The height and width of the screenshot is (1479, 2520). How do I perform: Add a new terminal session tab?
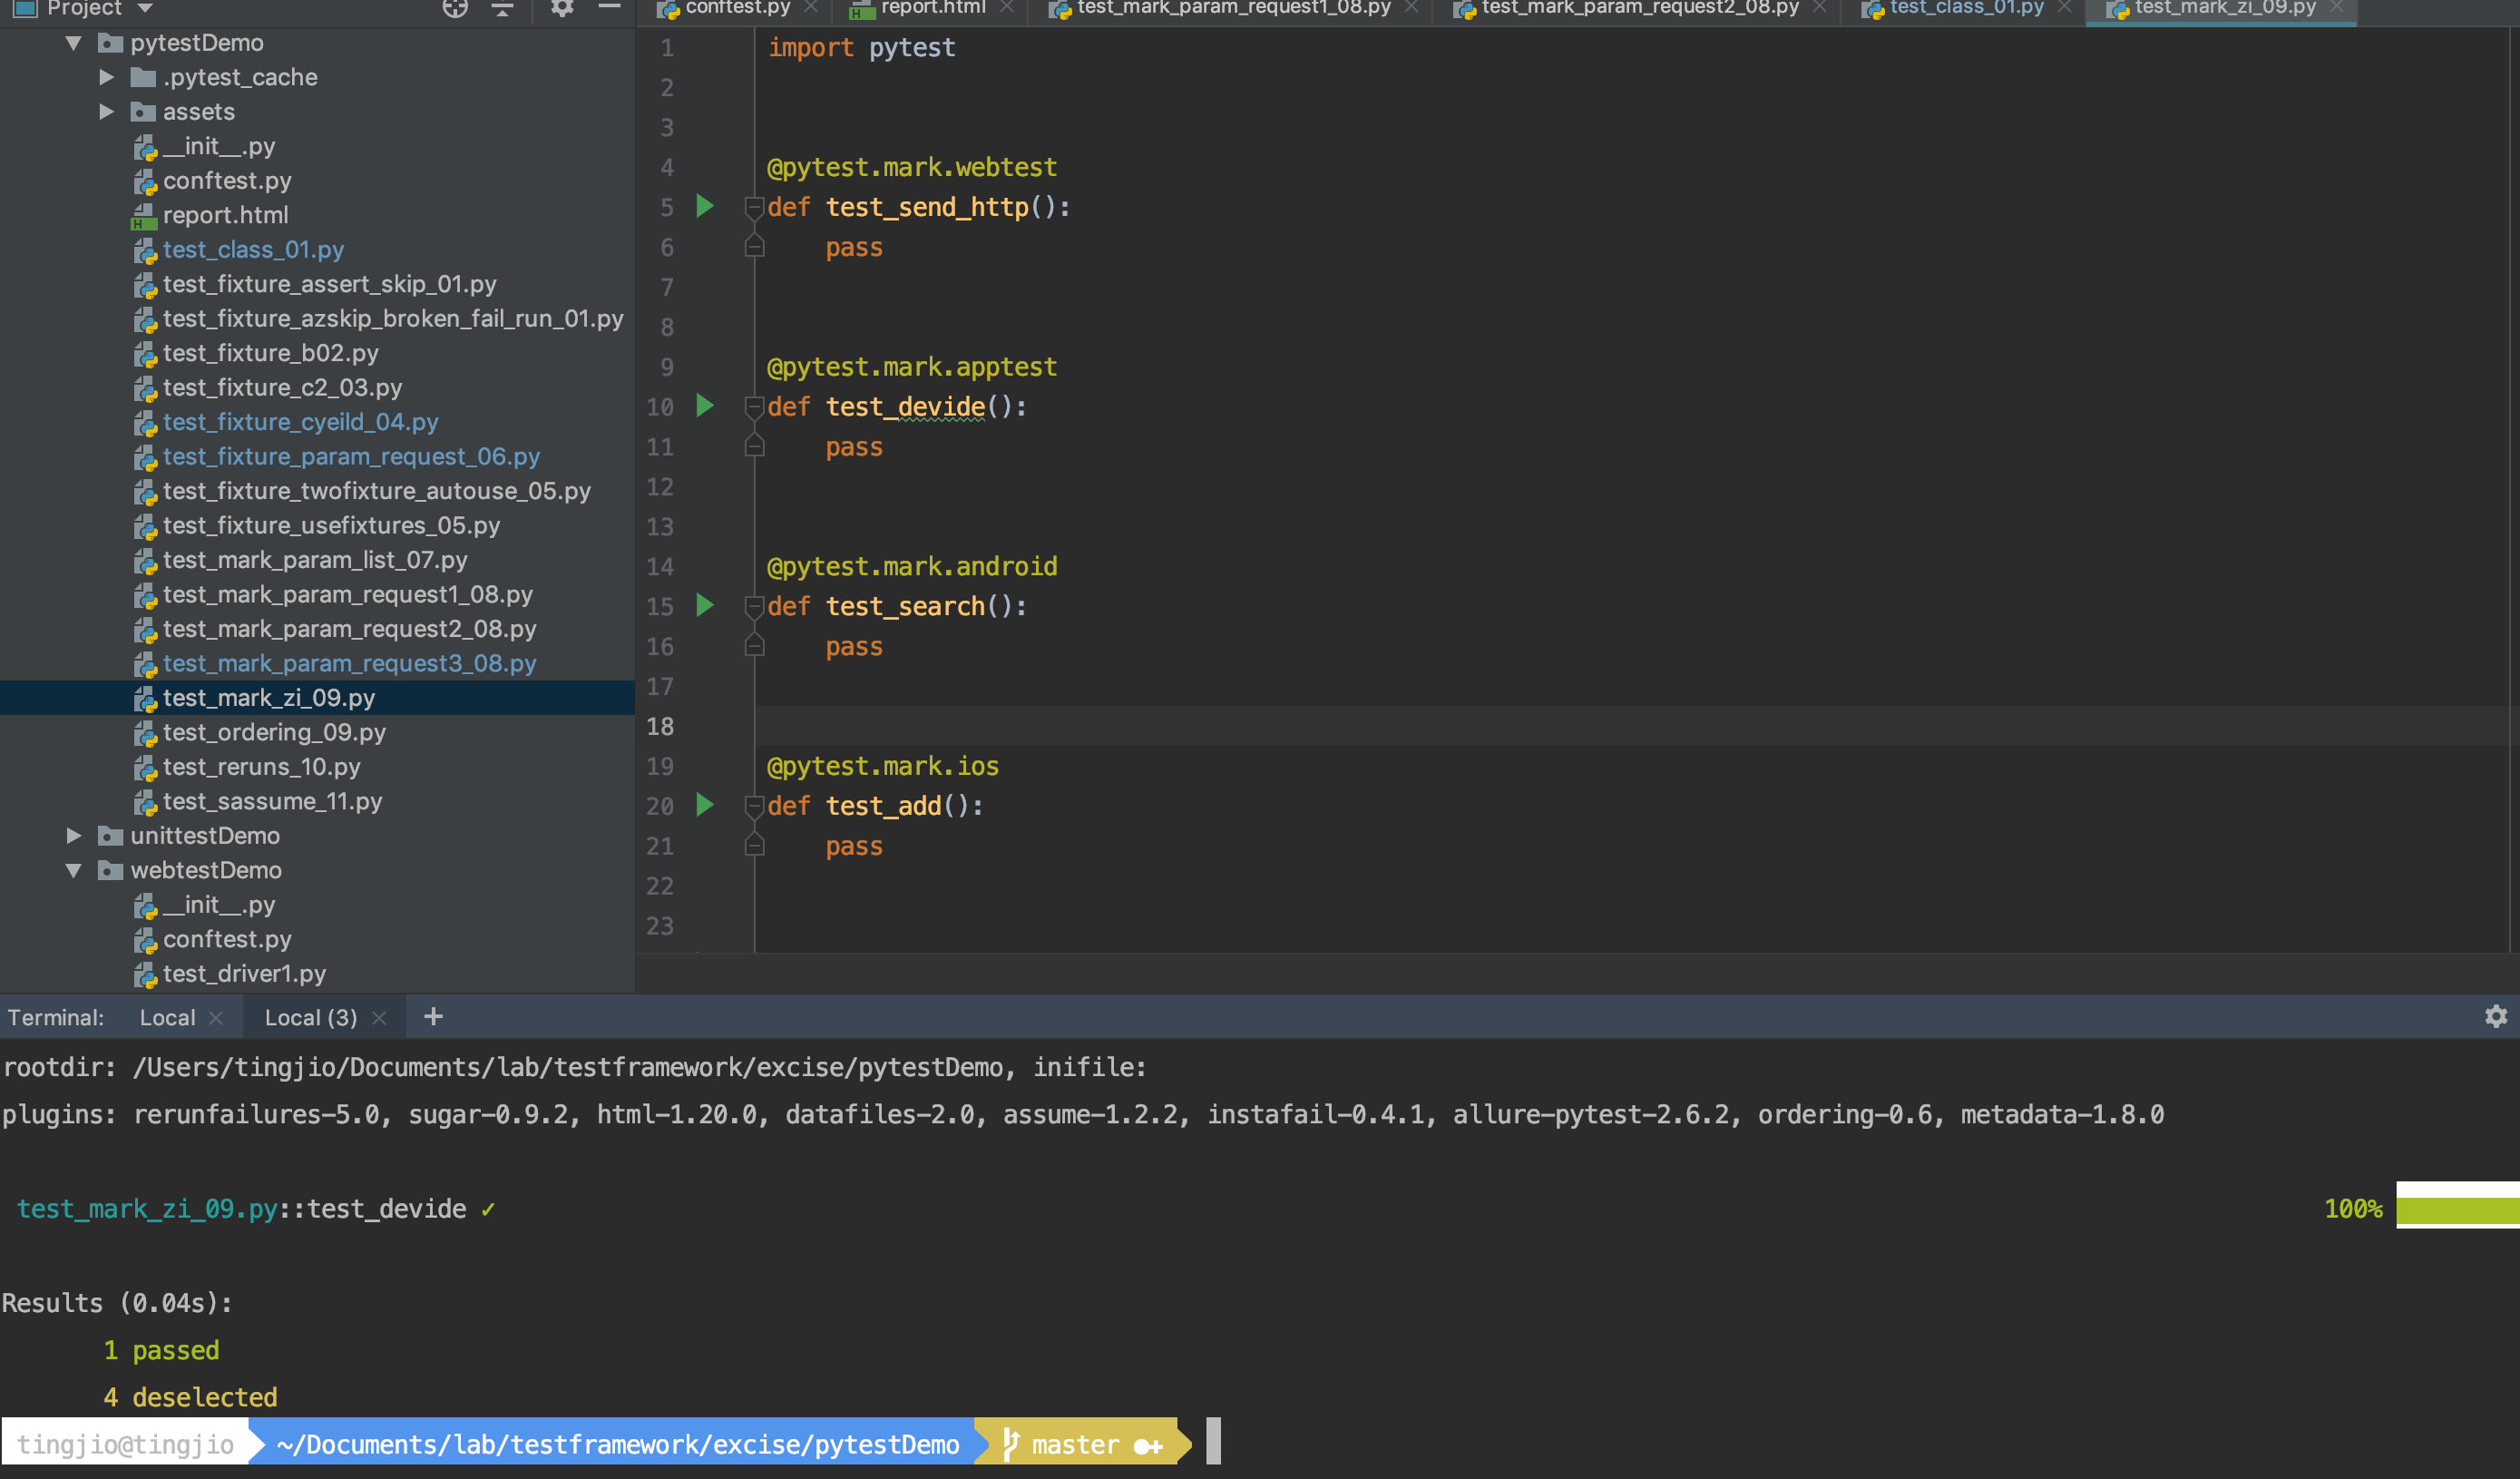(x=433, y=1017)
